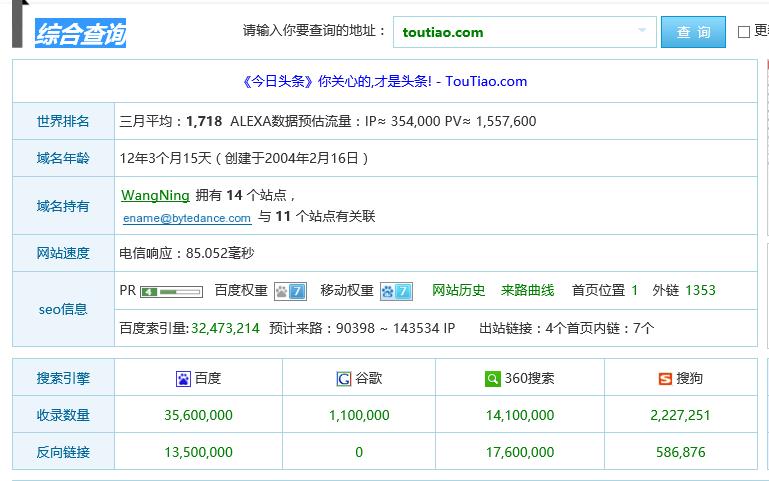Click the 世界排名 row label

63,121
